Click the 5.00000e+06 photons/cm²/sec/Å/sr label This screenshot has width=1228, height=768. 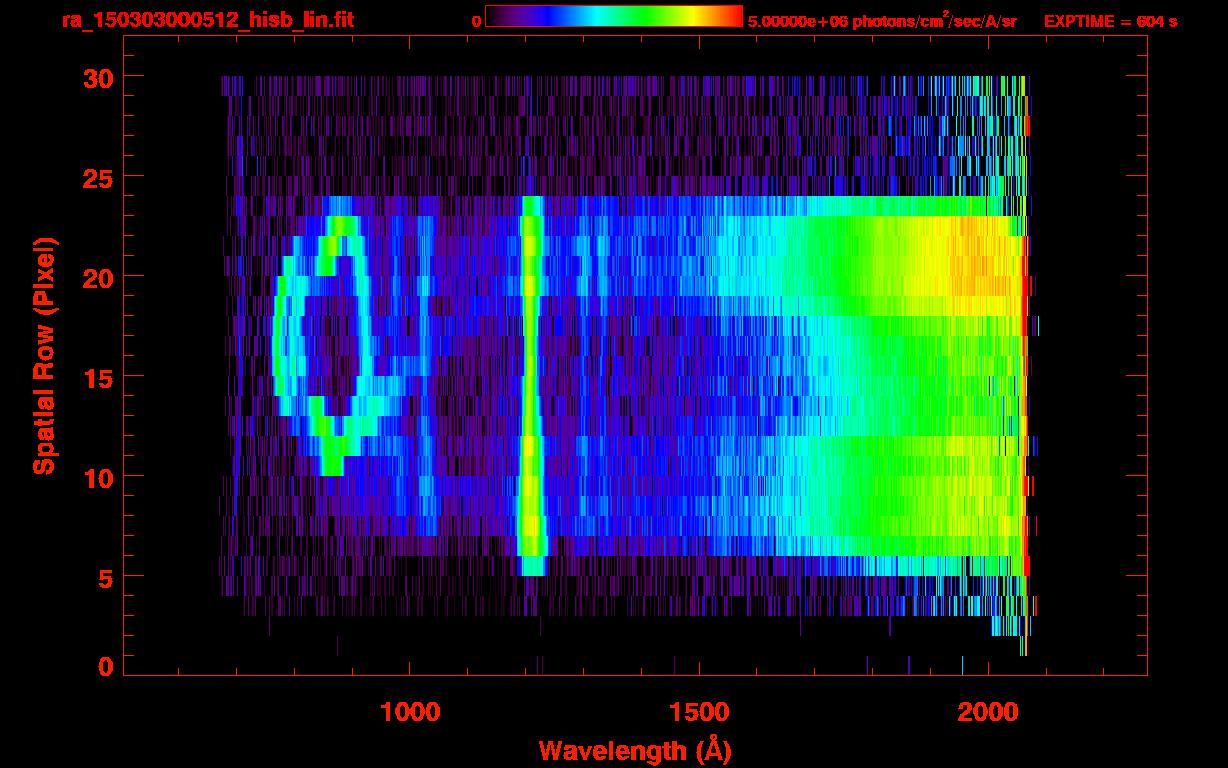[x=882, y=20]
